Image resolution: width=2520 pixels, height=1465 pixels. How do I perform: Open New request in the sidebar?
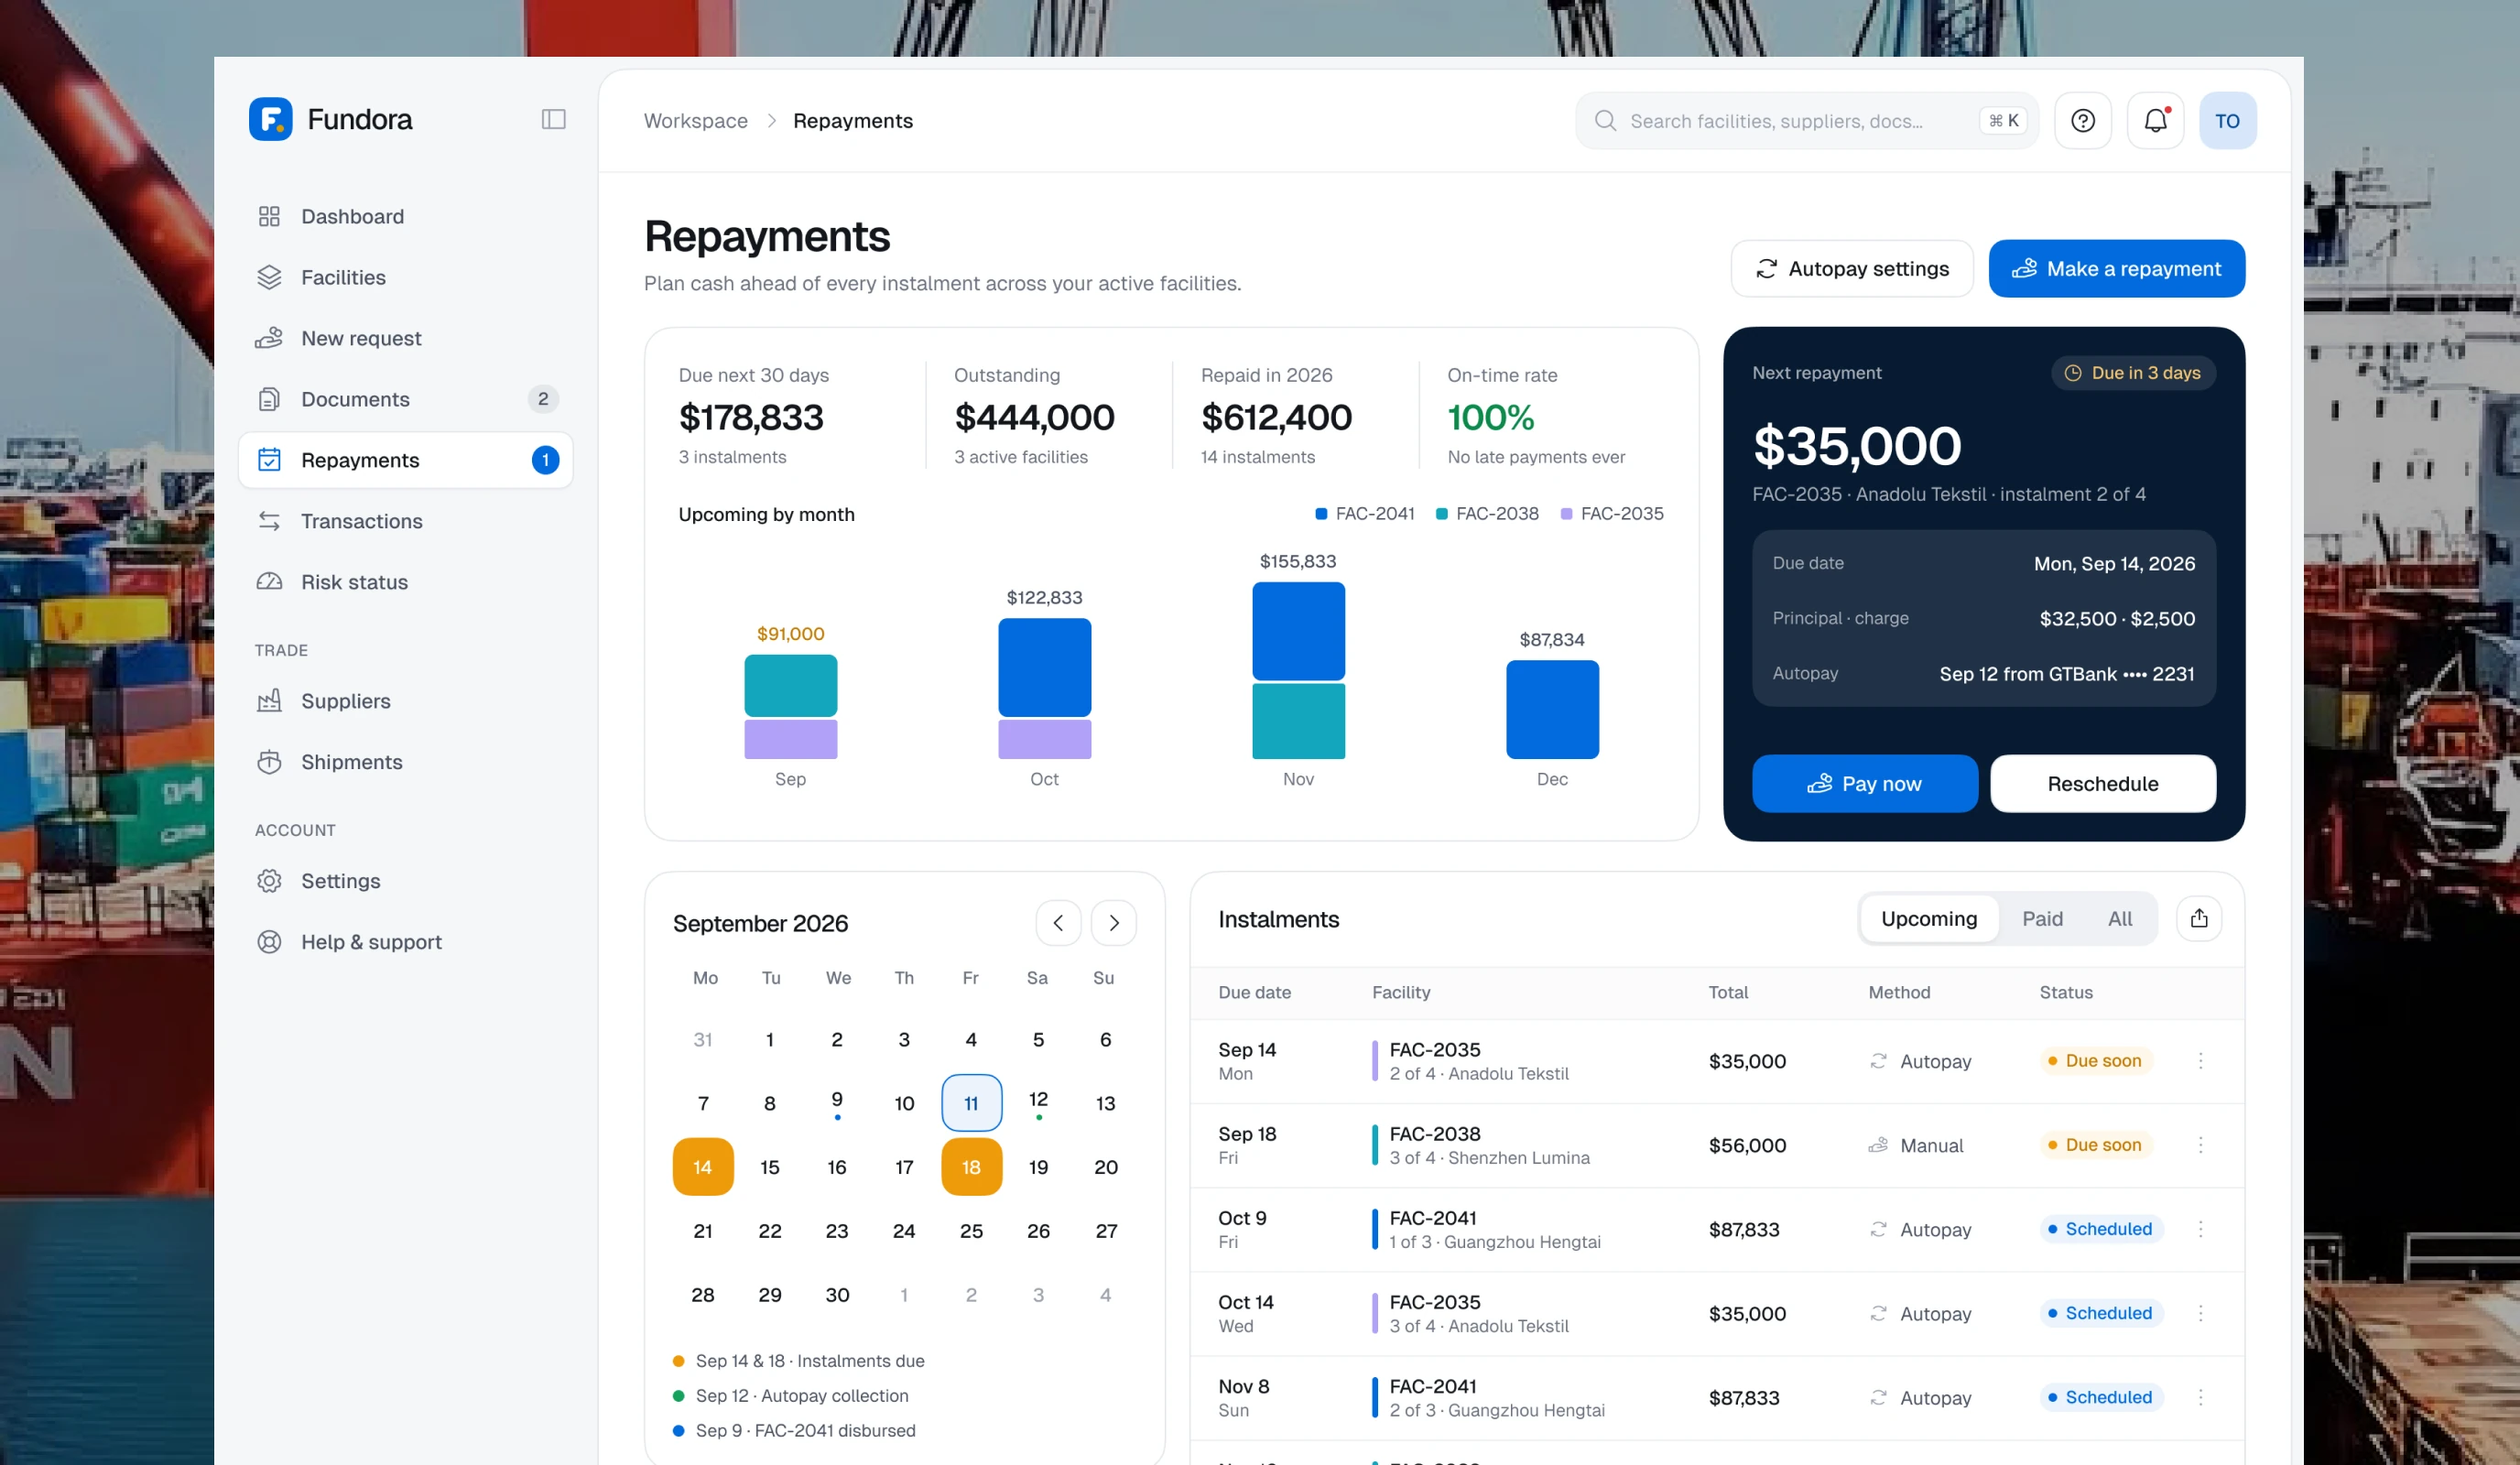[x=405, y=338]
